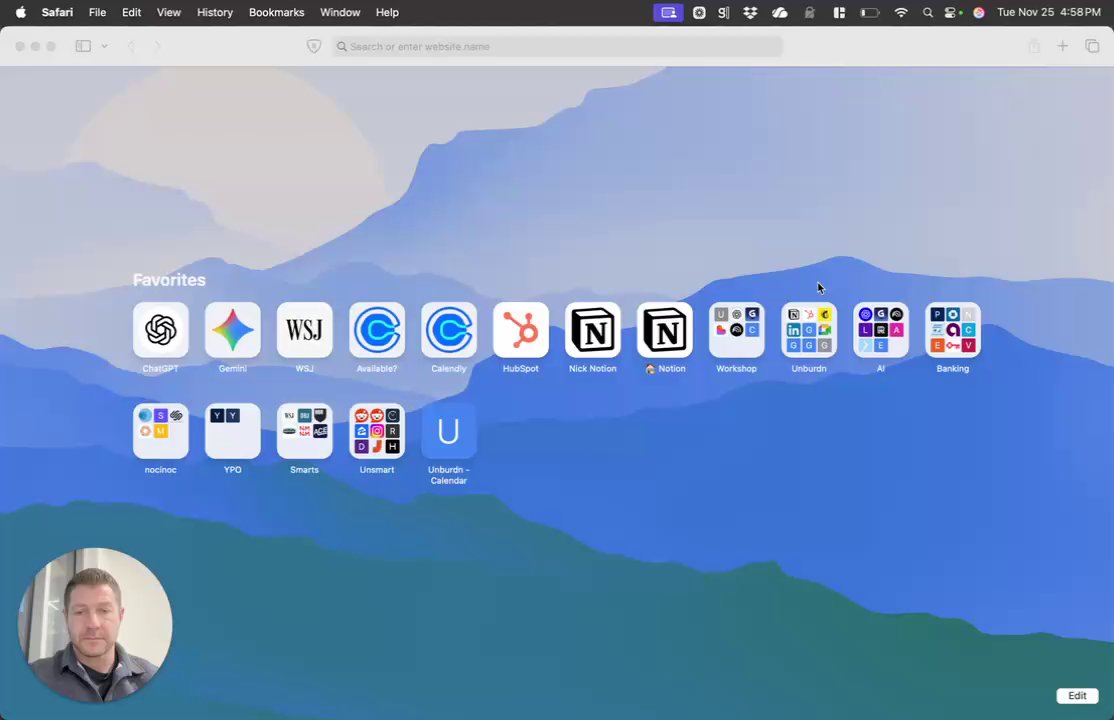Open the nocinoc favorites folder
1114x720 pixels.
[x=161, y=431]
